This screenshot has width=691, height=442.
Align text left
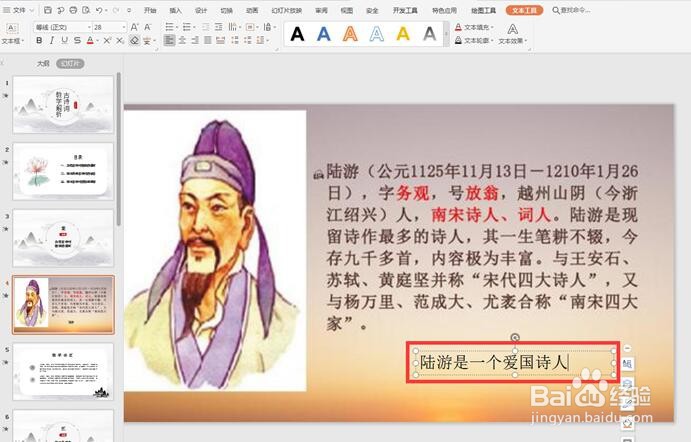coord(169,41)
